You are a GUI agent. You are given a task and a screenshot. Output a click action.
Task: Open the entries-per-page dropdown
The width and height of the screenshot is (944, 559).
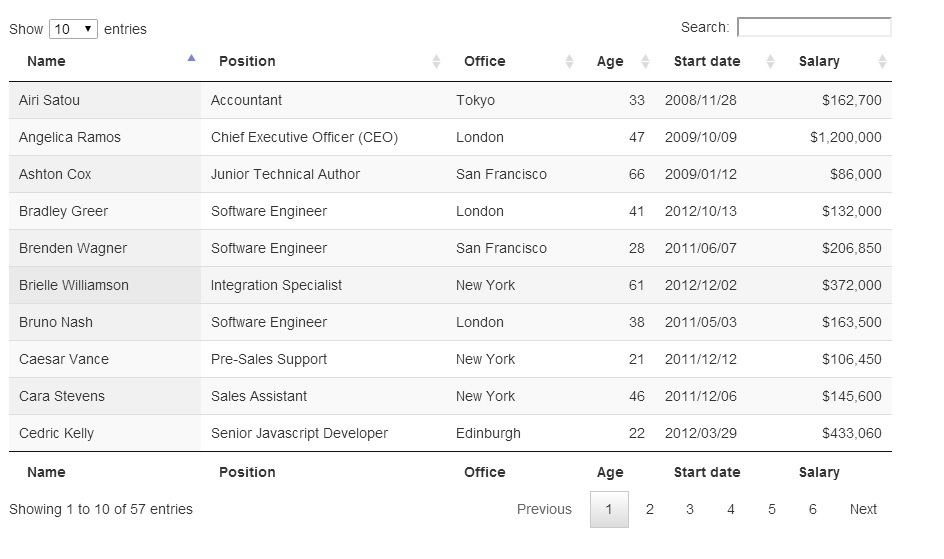[73, 29]
